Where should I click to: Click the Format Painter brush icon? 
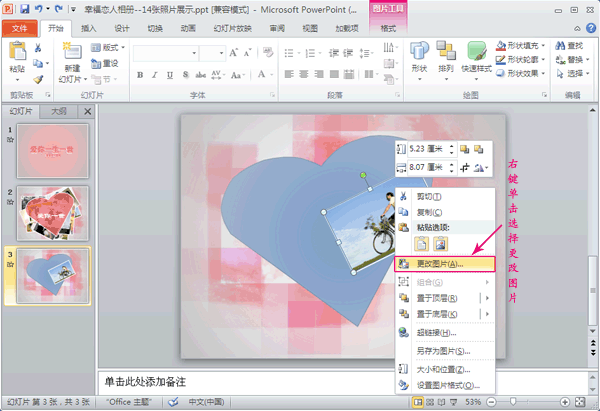38,79
